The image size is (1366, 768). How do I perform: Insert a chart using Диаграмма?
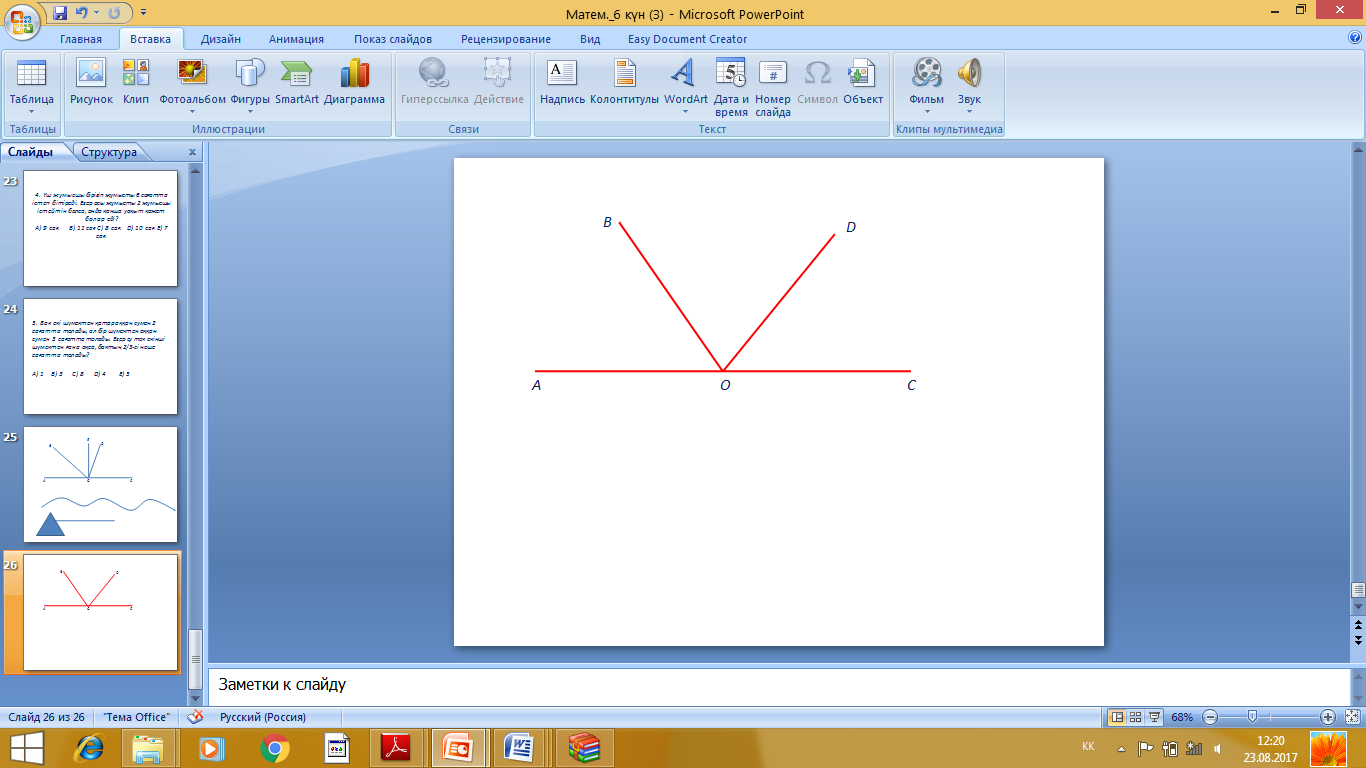pos(354,74)
